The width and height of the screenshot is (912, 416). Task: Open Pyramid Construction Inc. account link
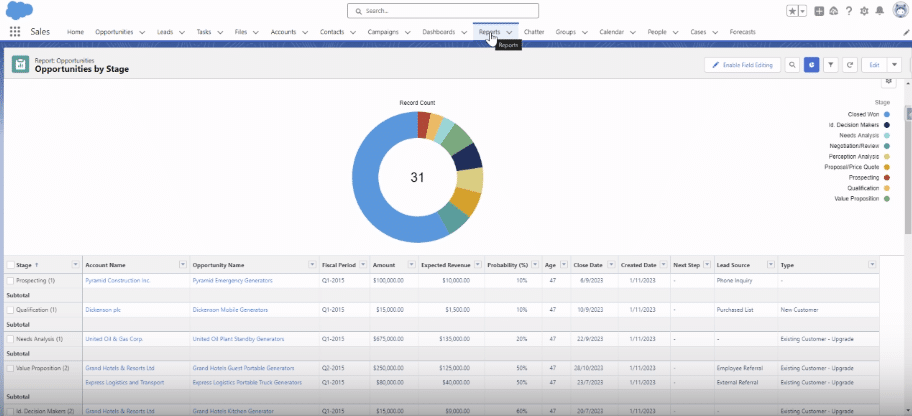point(118,280)
